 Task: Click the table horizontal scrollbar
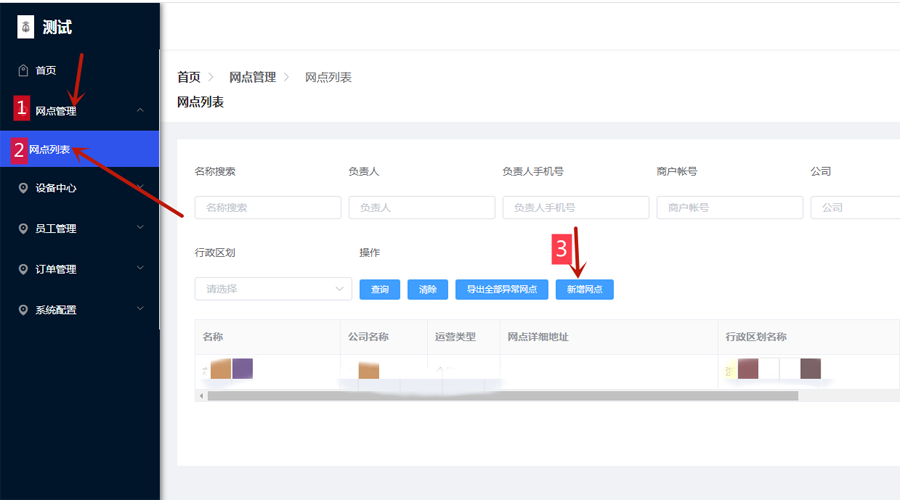tap(500, 396)
